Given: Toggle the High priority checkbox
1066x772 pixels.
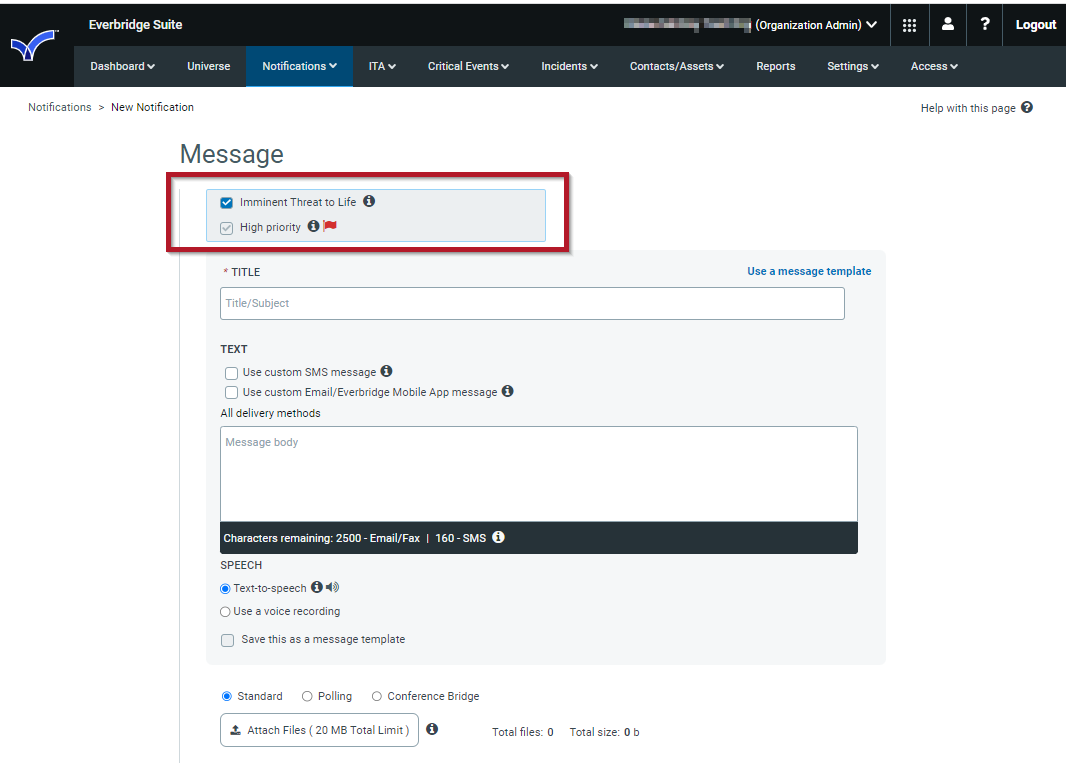Looking at the screenshot, I should pyautogui.click(x=226, y=228).
